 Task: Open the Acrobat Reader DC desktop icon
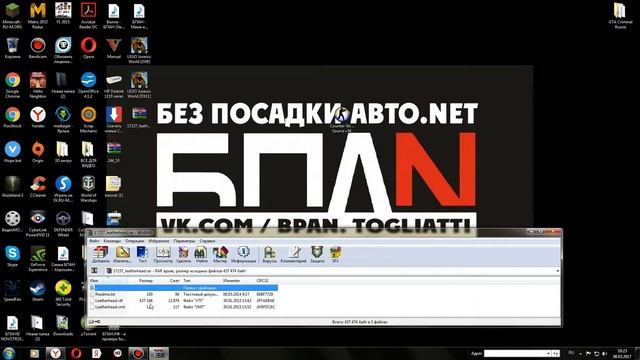[88, 16]
